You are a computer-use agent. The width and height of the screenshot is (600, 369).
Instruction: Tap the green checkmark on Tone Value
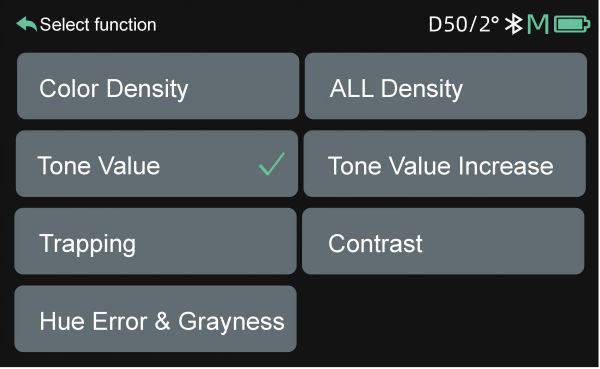click(272, 164)
